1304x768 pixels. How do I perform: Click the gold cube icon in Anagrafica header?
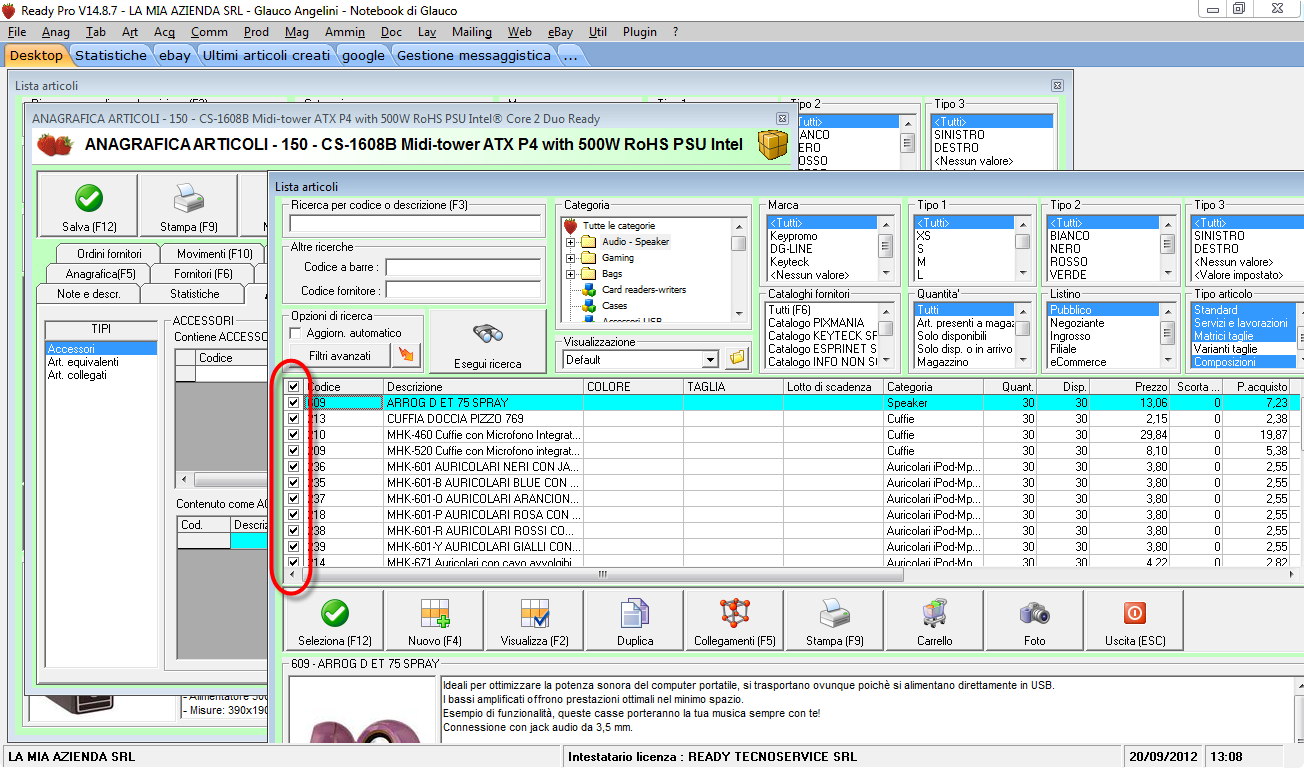[772, 145]
